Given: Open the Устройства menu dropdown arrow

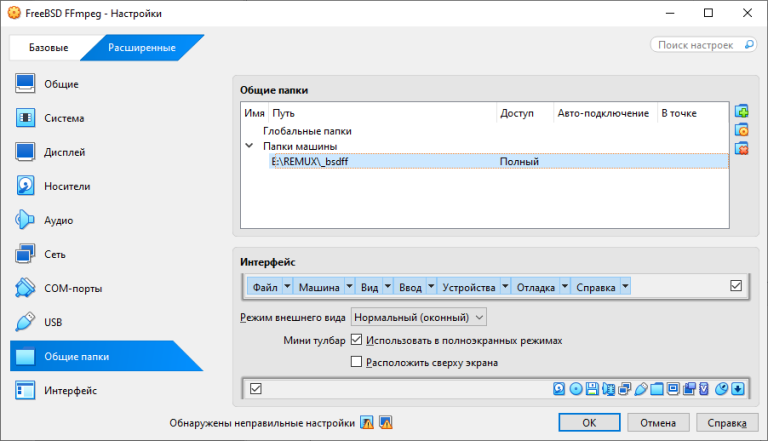Looking at the screenshot, I should pos(505,287).
